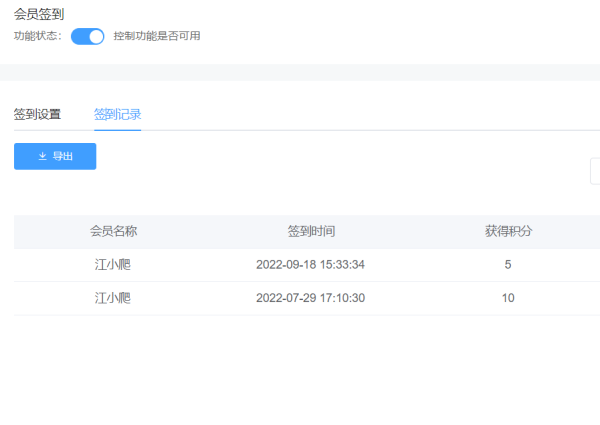
Task: Click the 获得积分 column header
Action: pos(508,231)
